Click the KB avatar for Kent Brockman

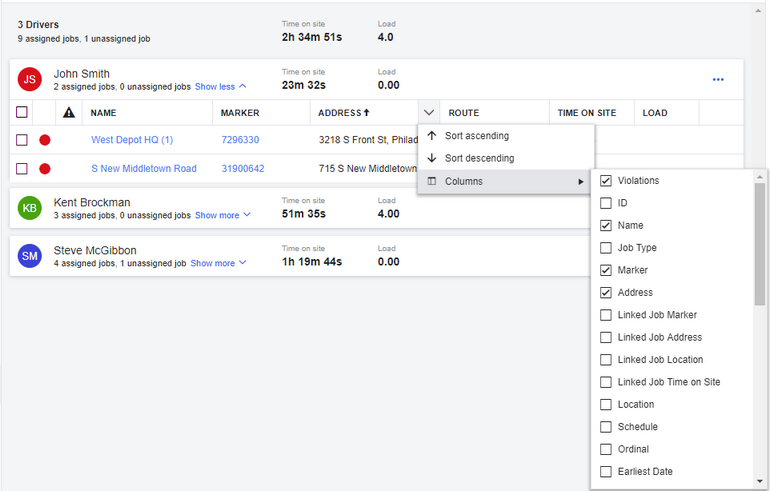pos(29,208)
